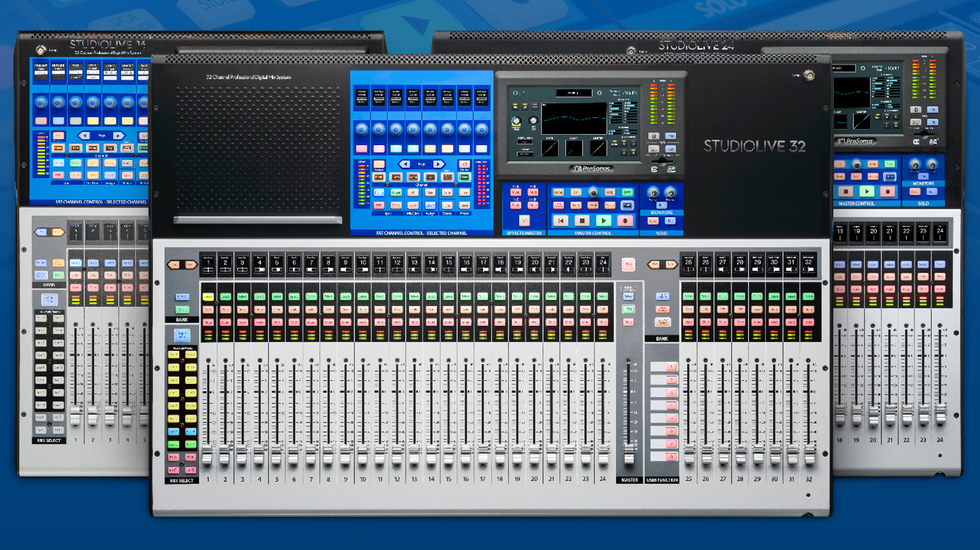Click the blue Main Mix button above Mix Select
980x550 pixels.
click(182, 335)
